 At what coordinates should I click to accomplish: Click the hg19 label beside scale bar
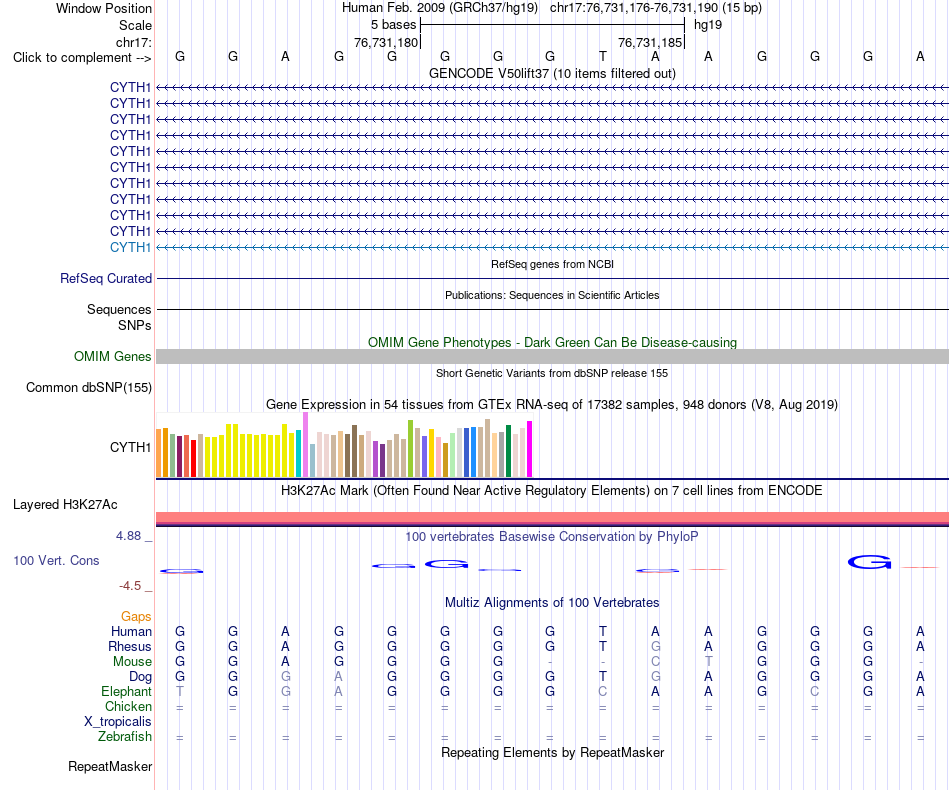(x=708, y=25)
